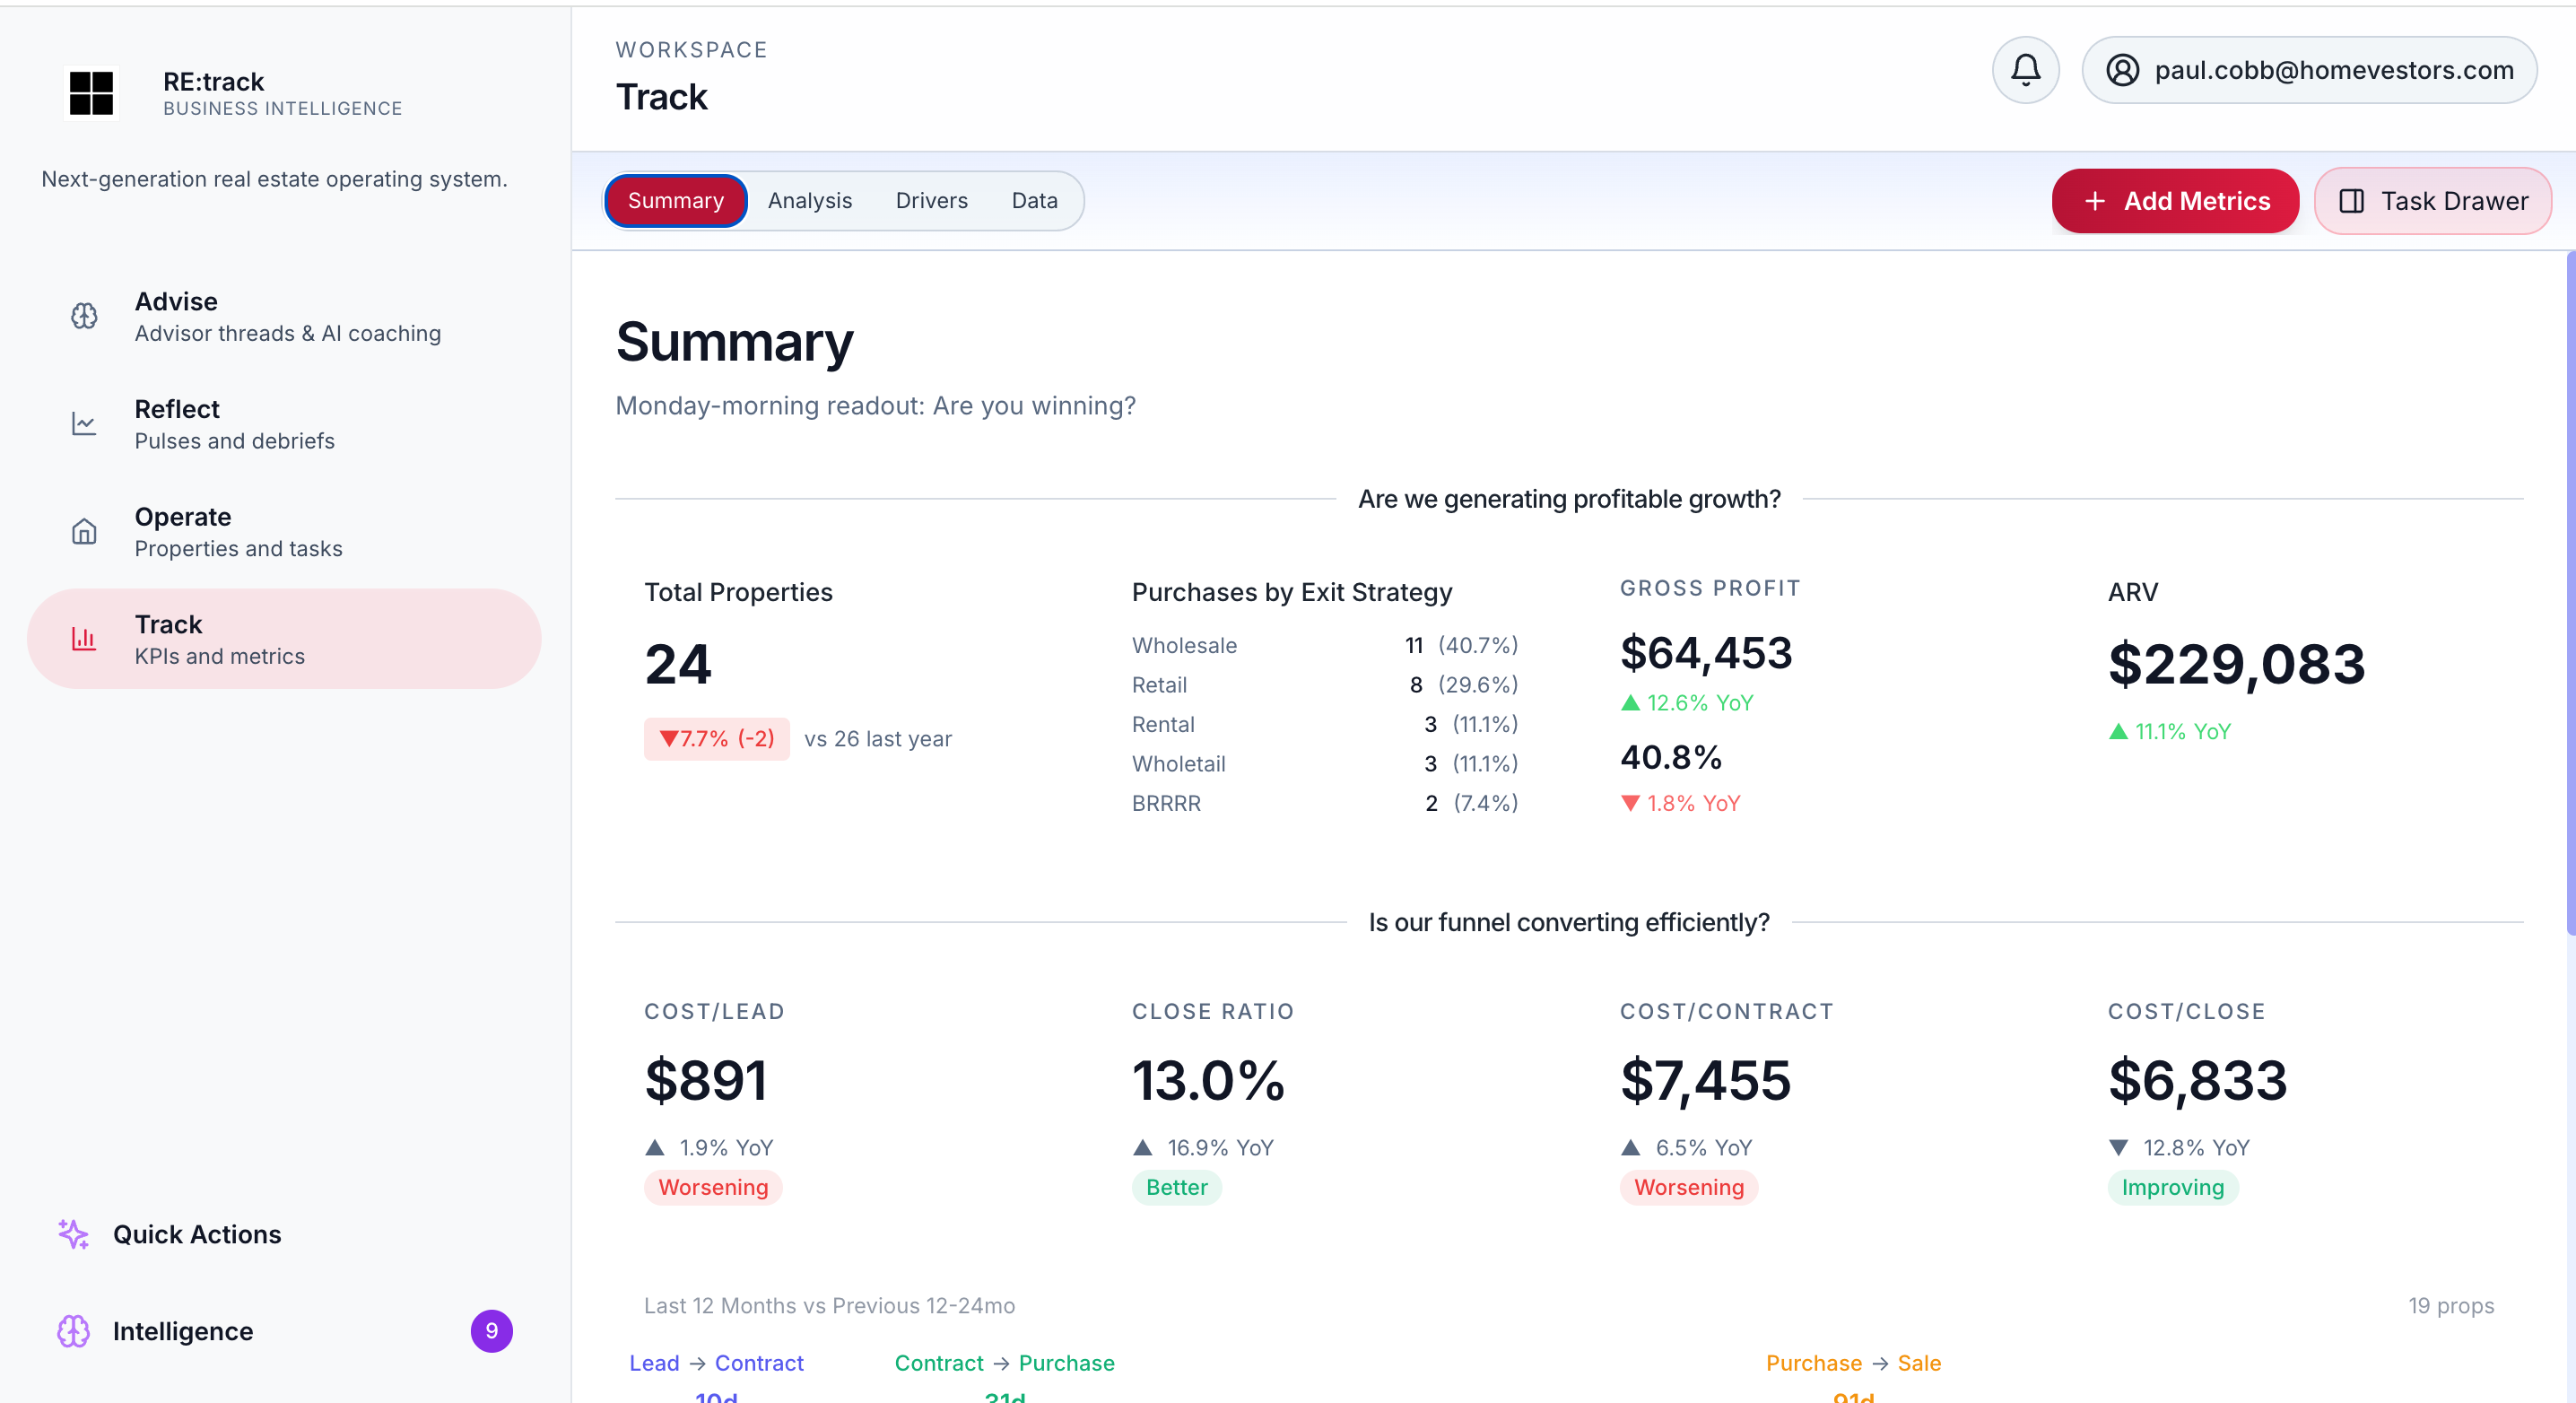
Task: Click the paul.cobb@homevestors.com account chip
Action: (x=2308, y=70)
